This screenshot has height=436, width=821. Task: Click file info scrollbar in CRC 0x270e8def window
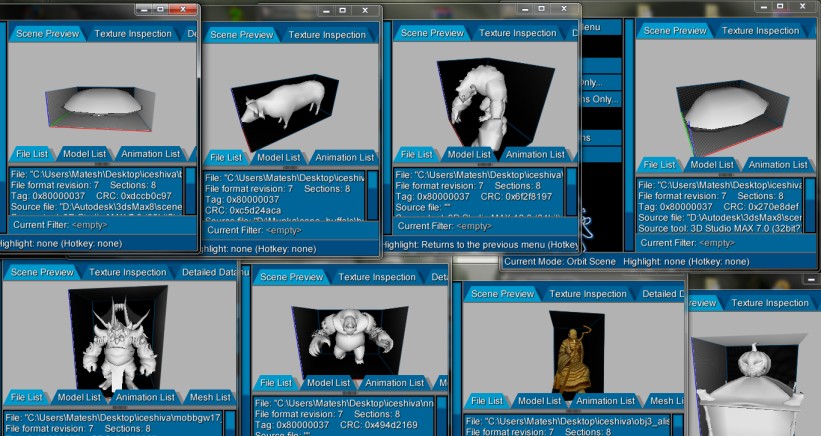(809, 205)
